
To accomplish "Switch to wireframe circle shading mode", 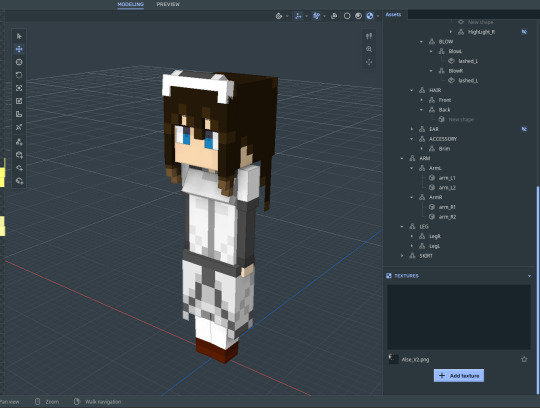I will pos(347,16).
